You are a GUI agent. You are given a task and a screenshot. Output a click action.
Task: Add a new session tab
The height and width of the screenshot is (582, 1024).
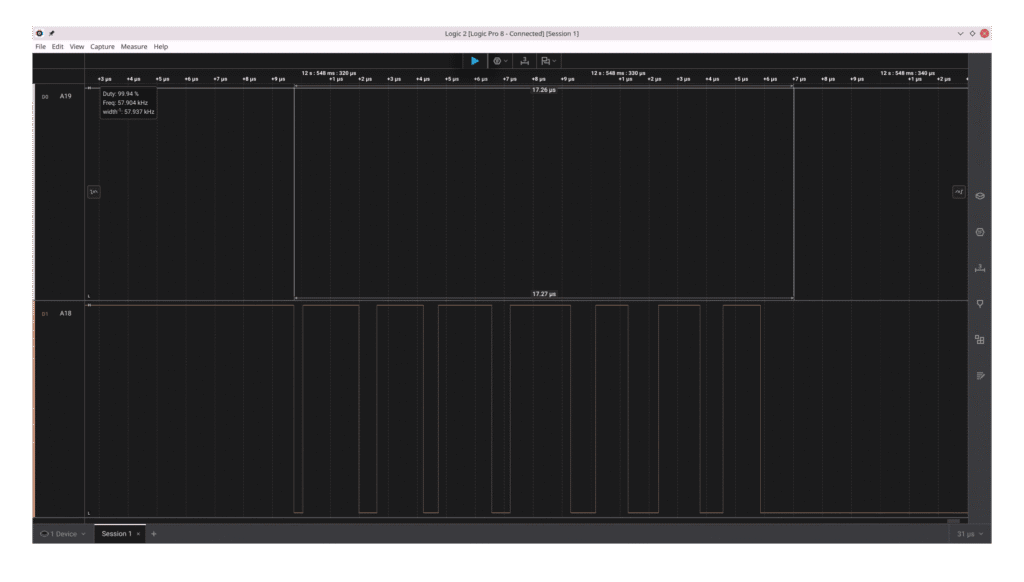pyautogui.click(x=153, y=534)
